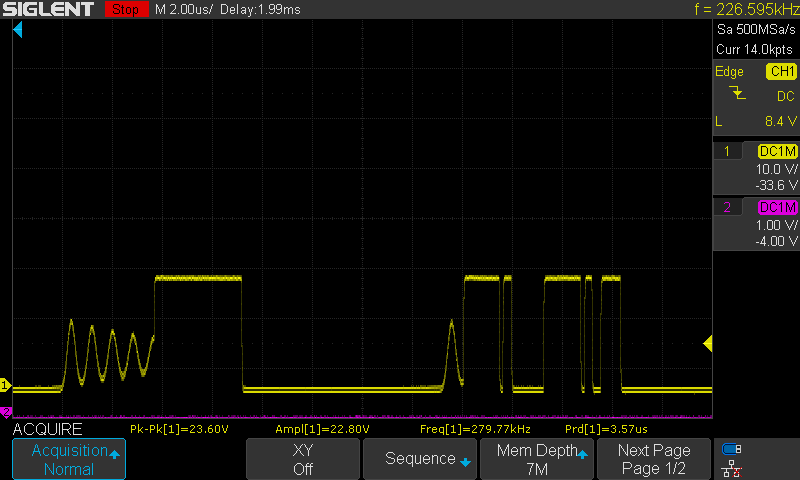
Task: Click the Curr 14.0kpts readout
Action: [754, 49]
